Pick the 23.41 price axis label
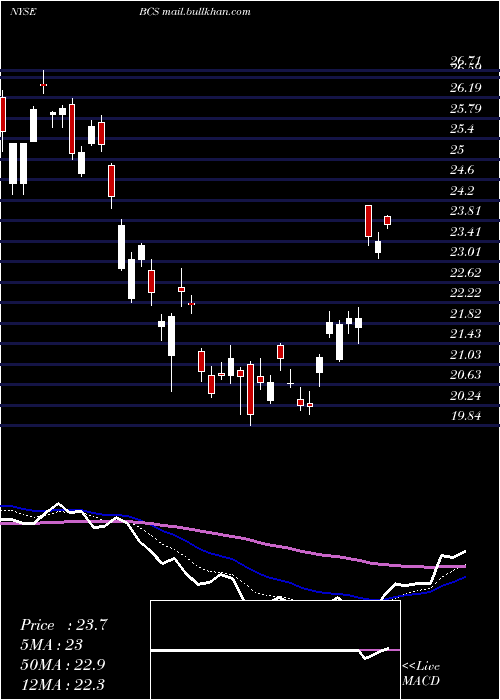The height and width of the screenshot is (700, 500). (x=466, y=232)
